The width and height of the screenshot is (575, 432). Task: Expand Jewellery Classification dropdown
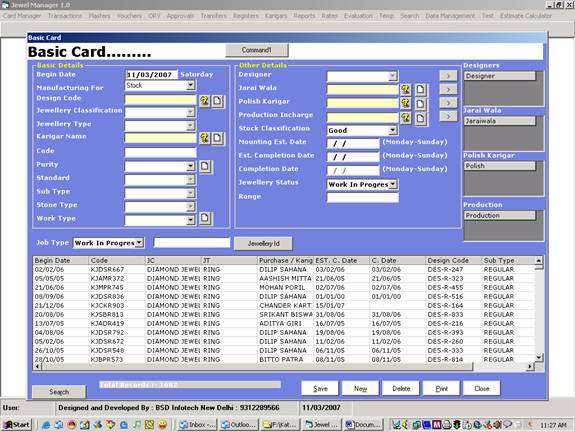point(190,112)
